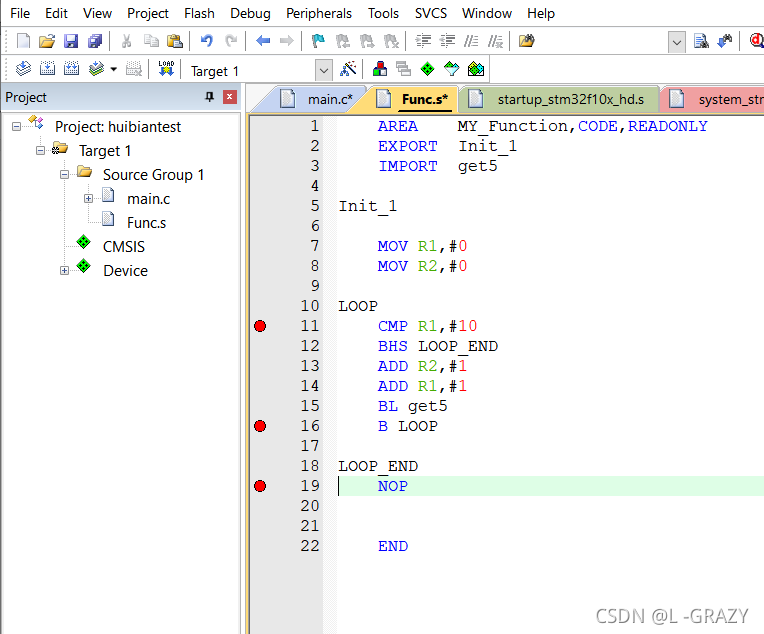Close the Project panel

229,97
